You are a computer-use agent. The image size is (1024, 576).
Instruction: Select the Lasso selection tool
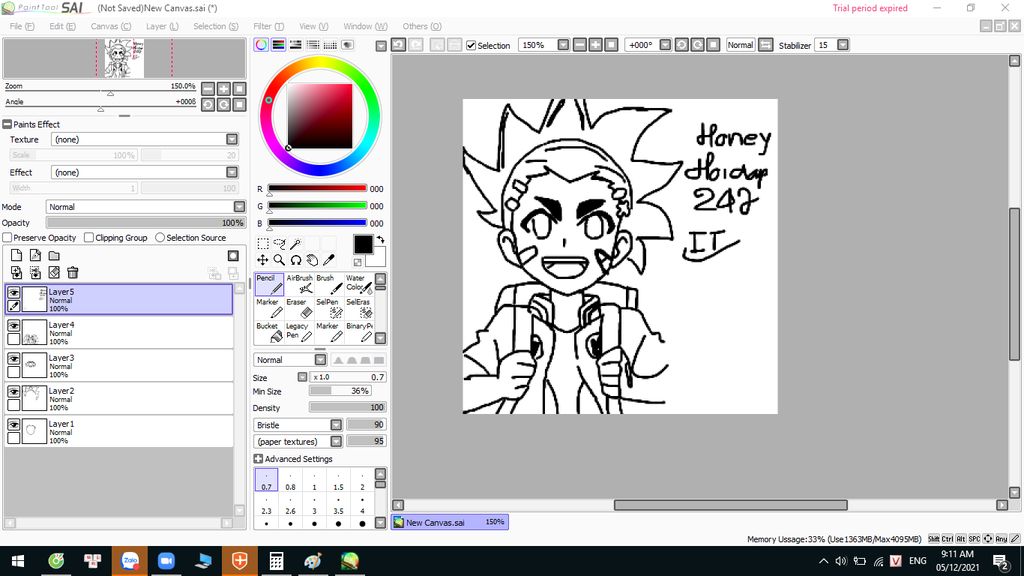click(x=280, y=244)
